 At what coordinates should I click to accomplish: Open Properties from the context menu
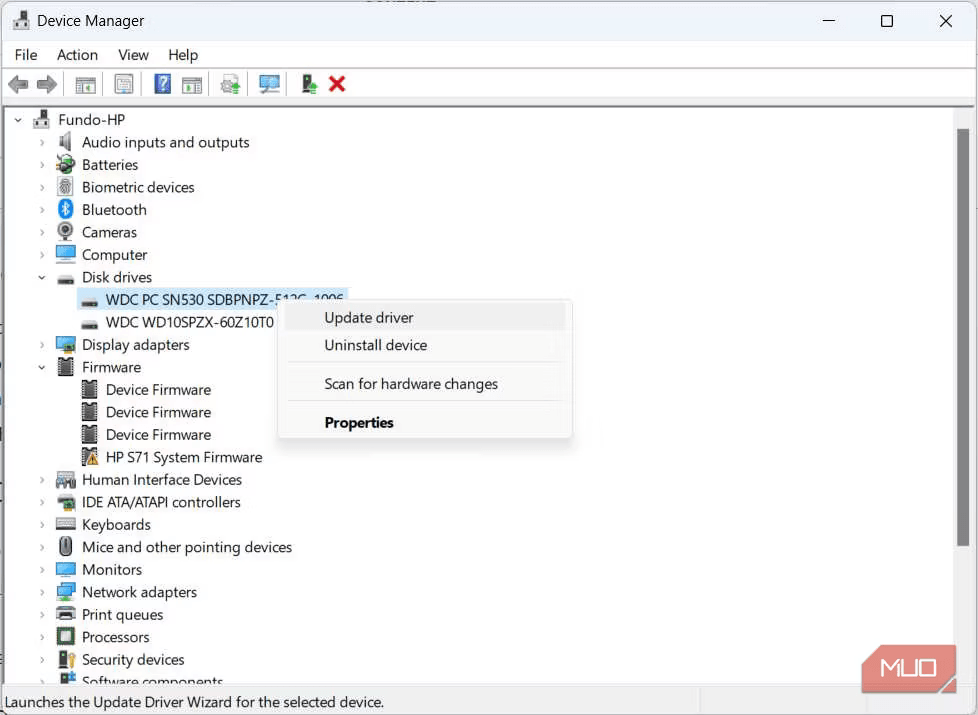click(425, 422)
